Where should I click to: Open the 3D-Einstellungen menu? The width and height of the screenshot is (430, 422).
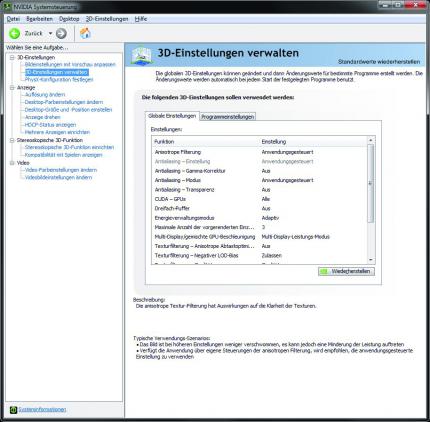pyautogui.click(x=107, y=19)
